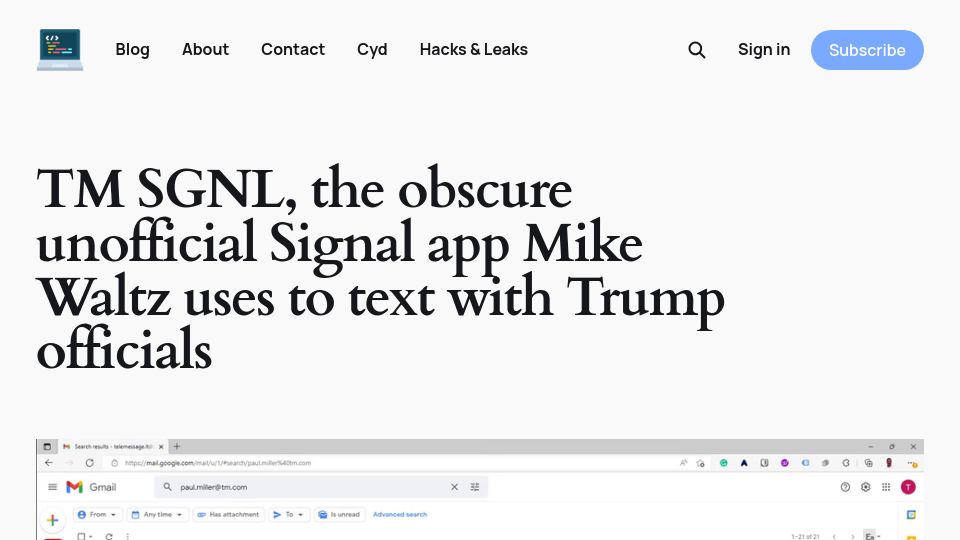
Task: Open Hacks & Leaks section
Action: [x=473, y=50]
